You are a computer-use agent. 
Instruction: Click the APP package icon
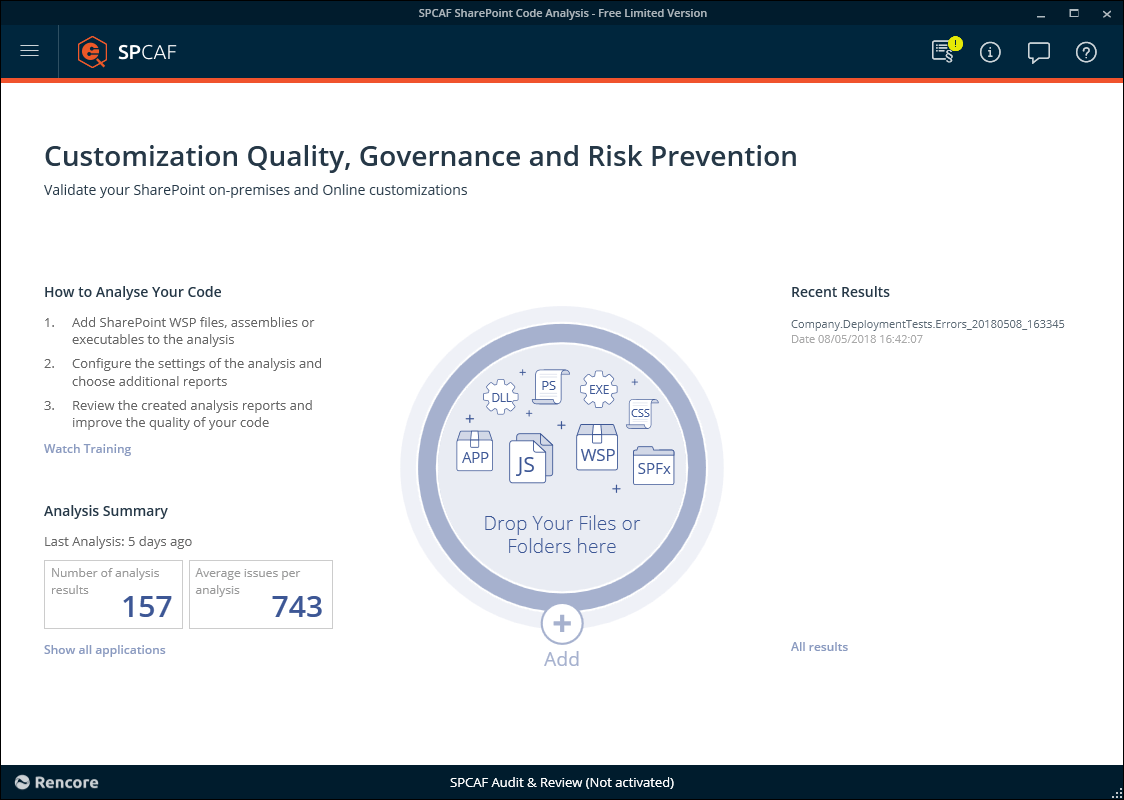475,451
